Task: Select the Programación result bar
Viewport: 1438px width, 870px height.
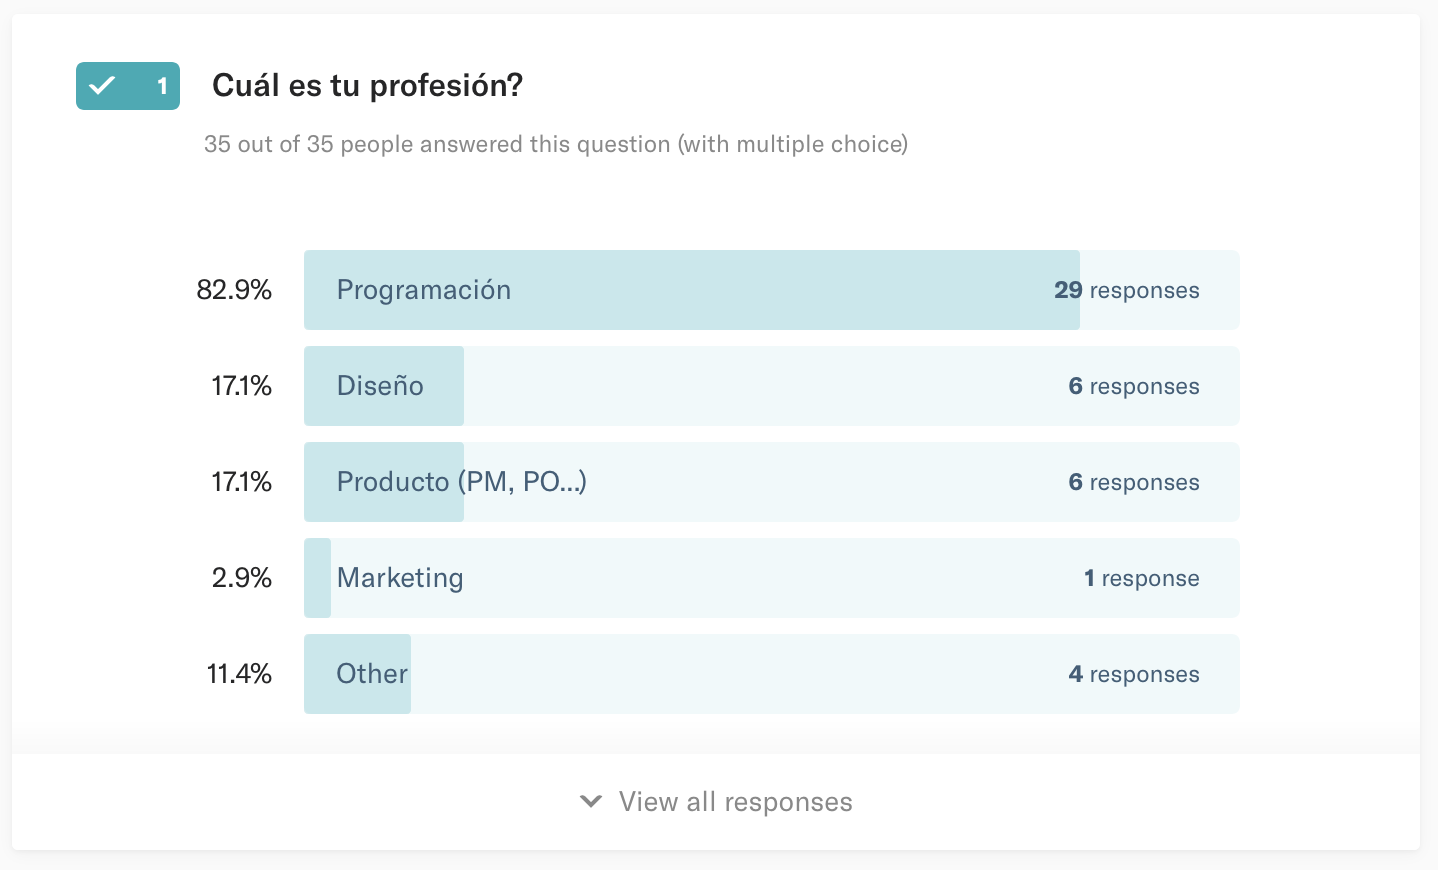Action: pos(771,290)
